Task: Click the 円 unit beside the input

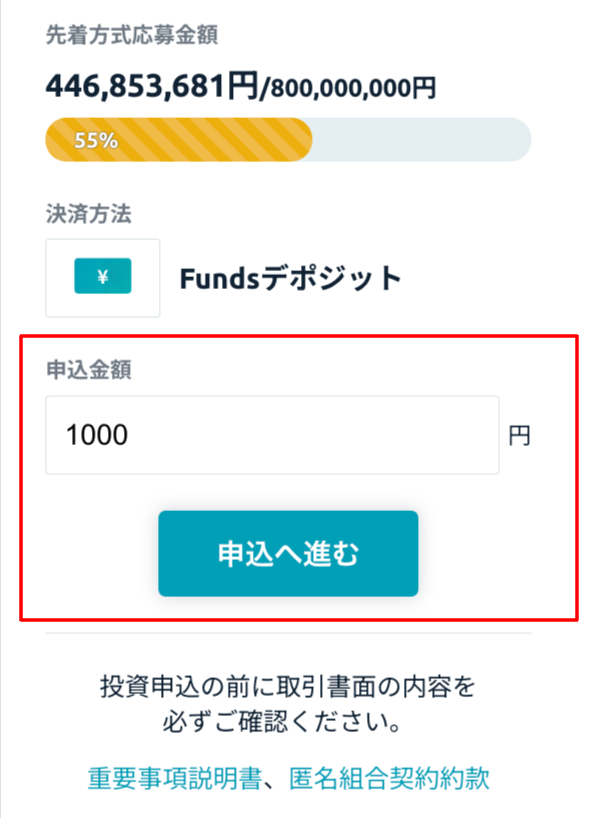Action: tap(519, 436)
